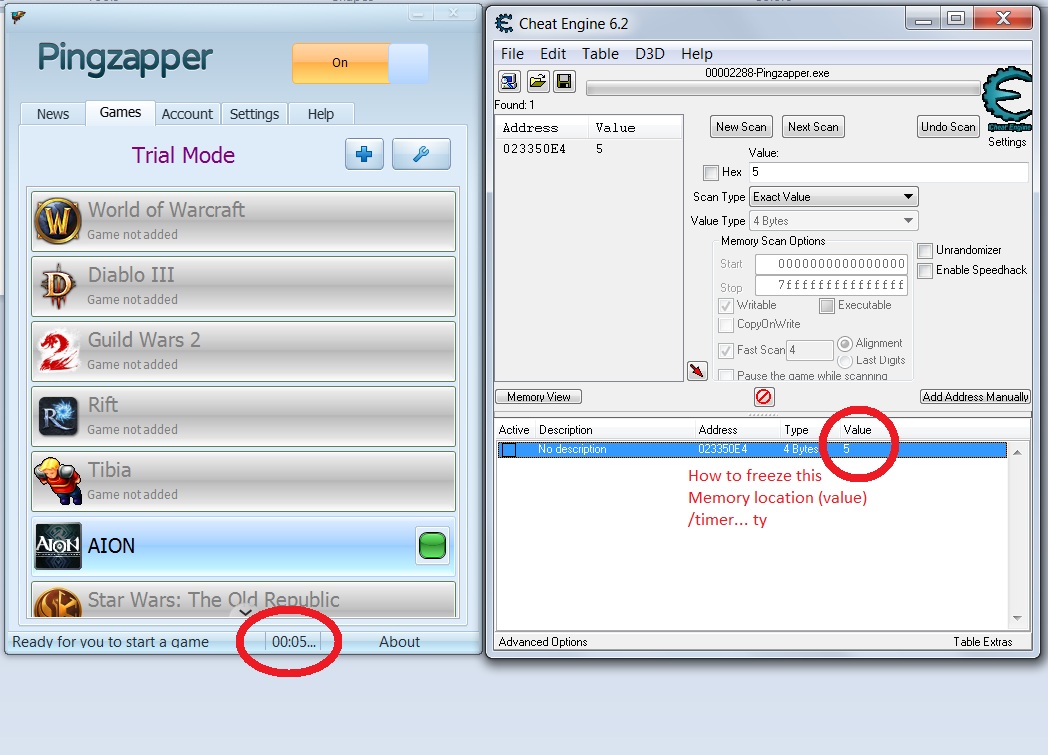Enable the Hex checkbox next to the value field
Image resolution: width=1048 pixels, height=755 pixels.
[713, 171]
